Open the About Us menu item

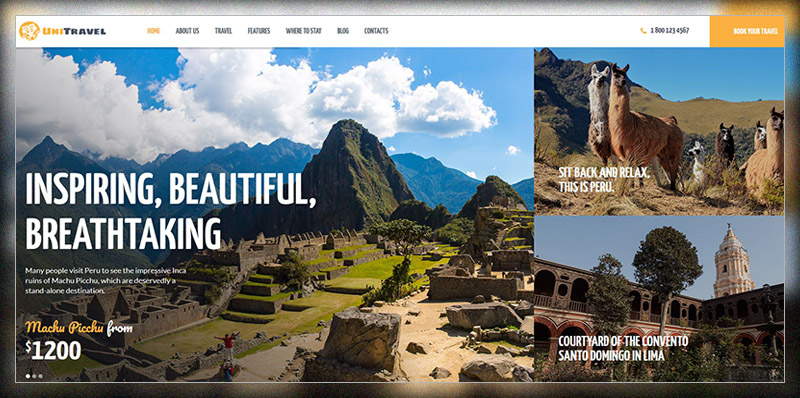187,31
